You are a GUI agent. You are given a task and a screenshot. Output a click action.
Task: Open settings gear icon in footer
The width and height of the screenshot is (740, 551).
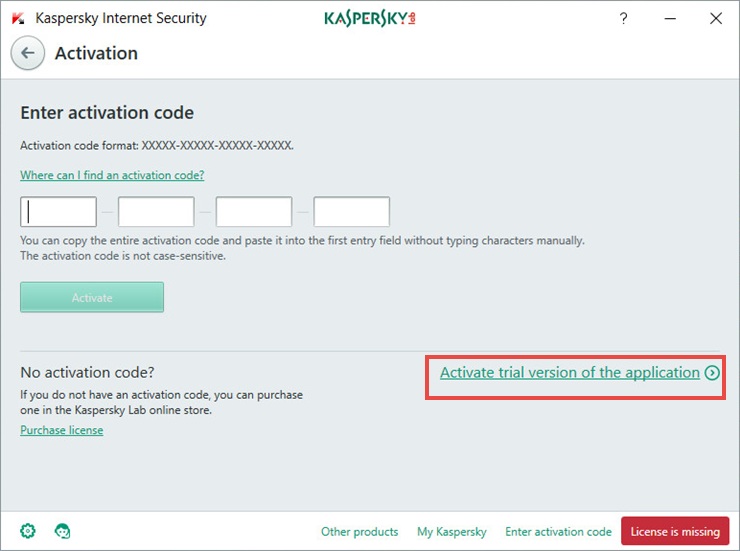(x=28, y=531)
